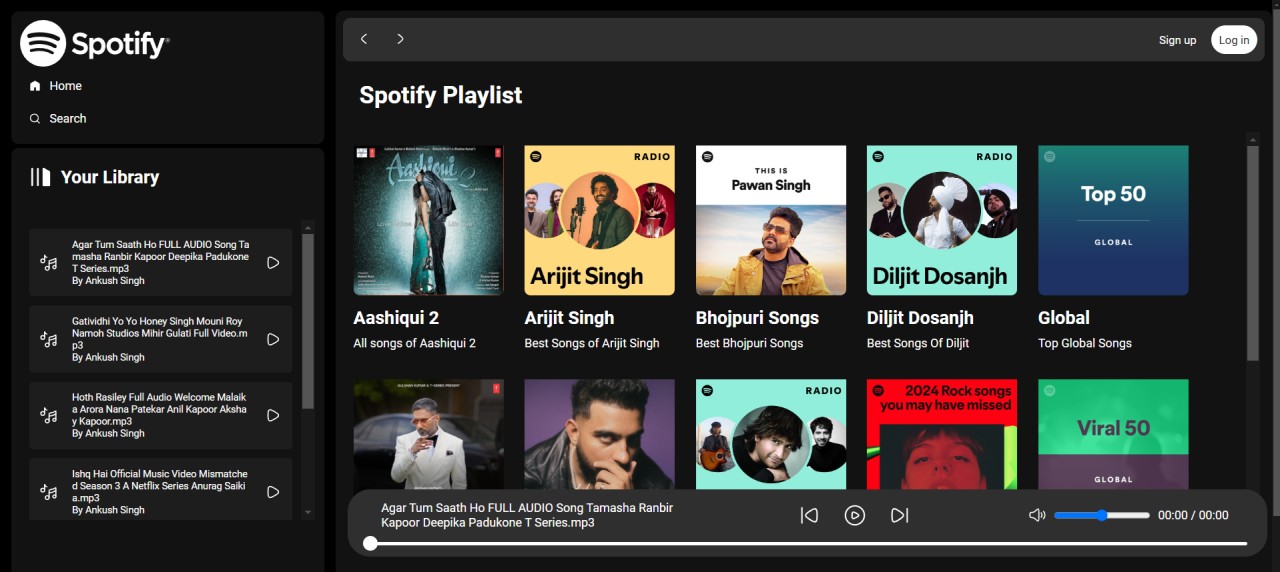1280x572 pixels.
Task: Click the seek bar circle handle
Action: point(370,544)
